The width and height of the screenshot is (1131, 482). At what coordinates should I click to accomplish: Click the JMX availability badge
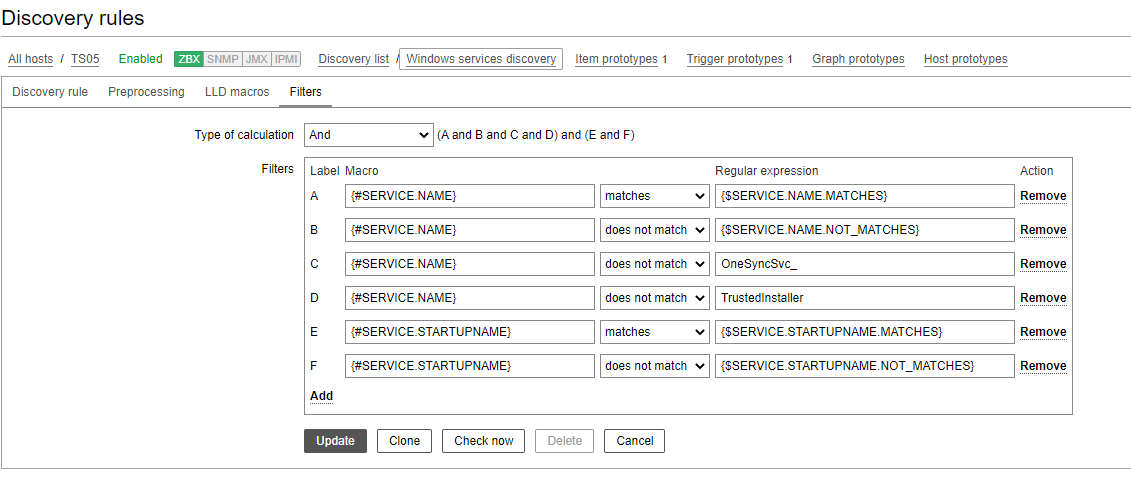(x=256, y=59)
